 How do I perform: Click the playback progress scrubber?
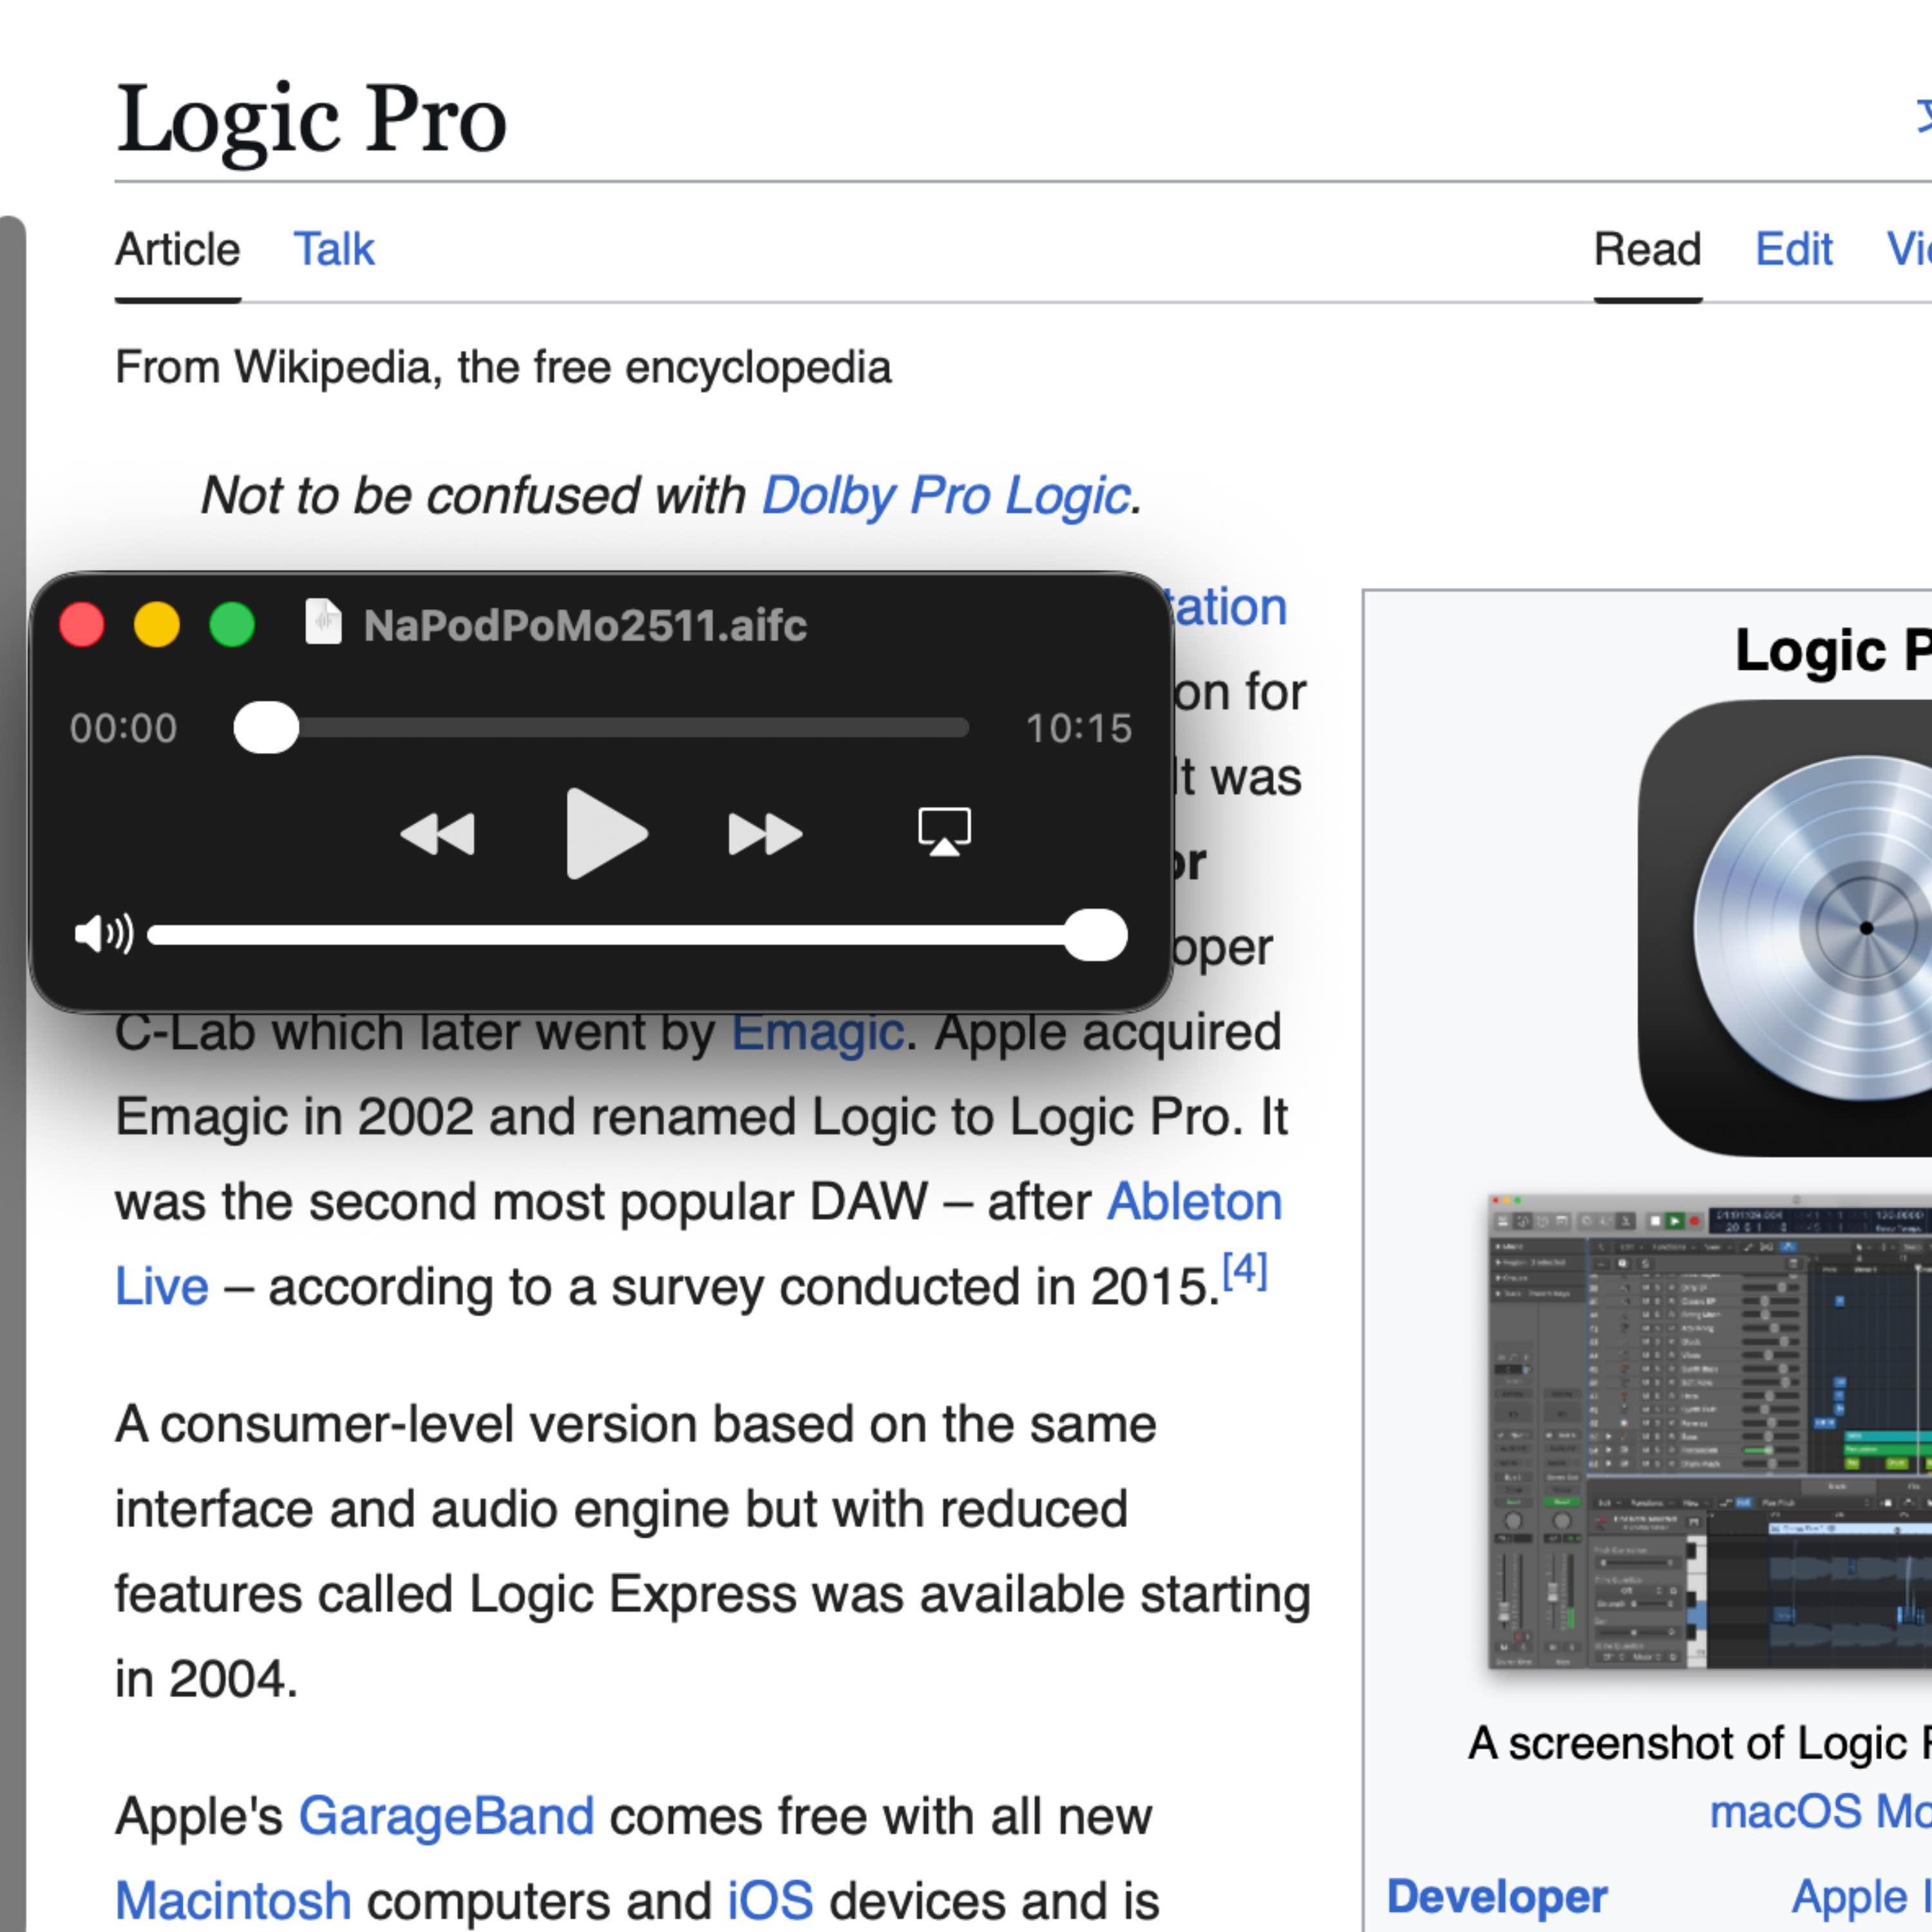(266, 727)
